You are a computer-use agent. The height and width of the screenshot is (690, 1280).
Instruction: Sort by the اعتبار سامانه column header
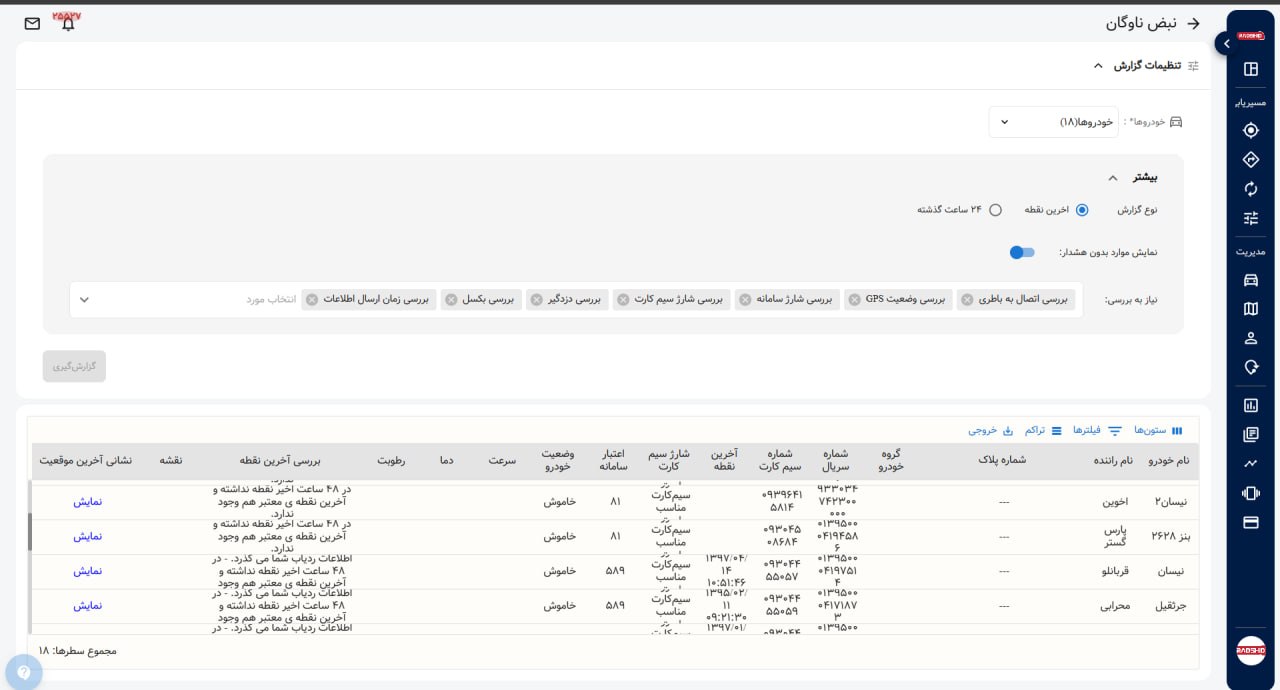click(x=613, y=460)
